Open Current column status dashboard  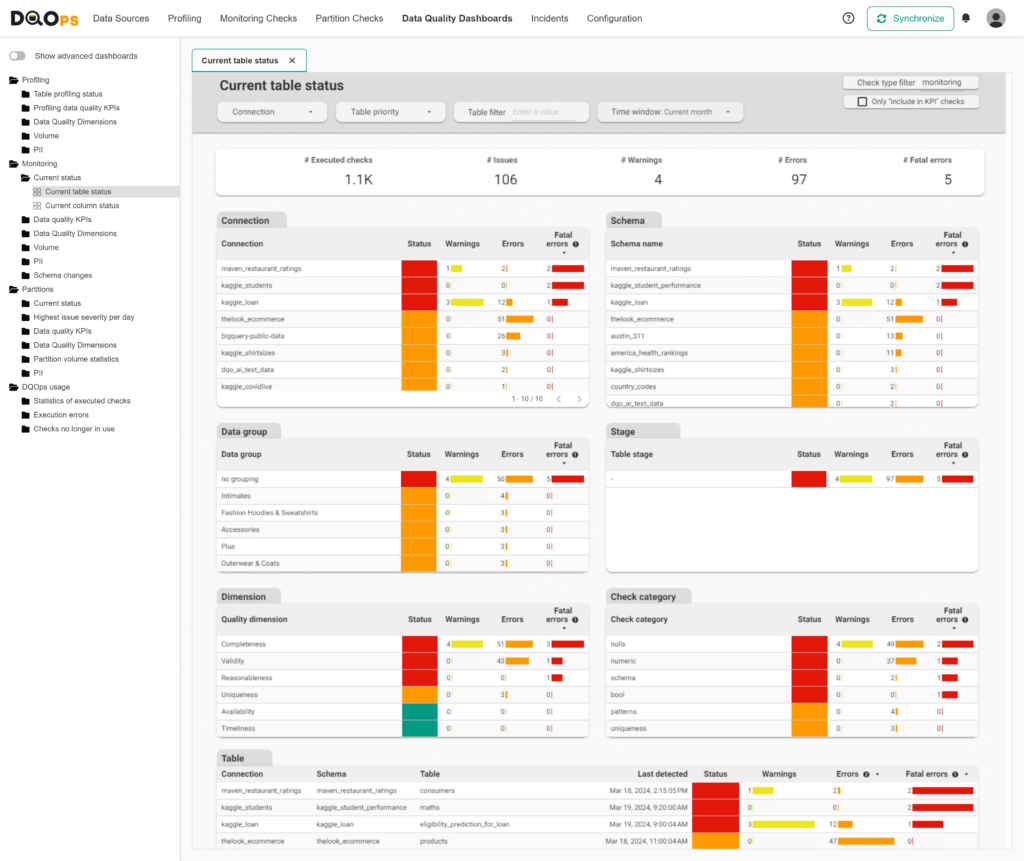(x=82, y=206)
